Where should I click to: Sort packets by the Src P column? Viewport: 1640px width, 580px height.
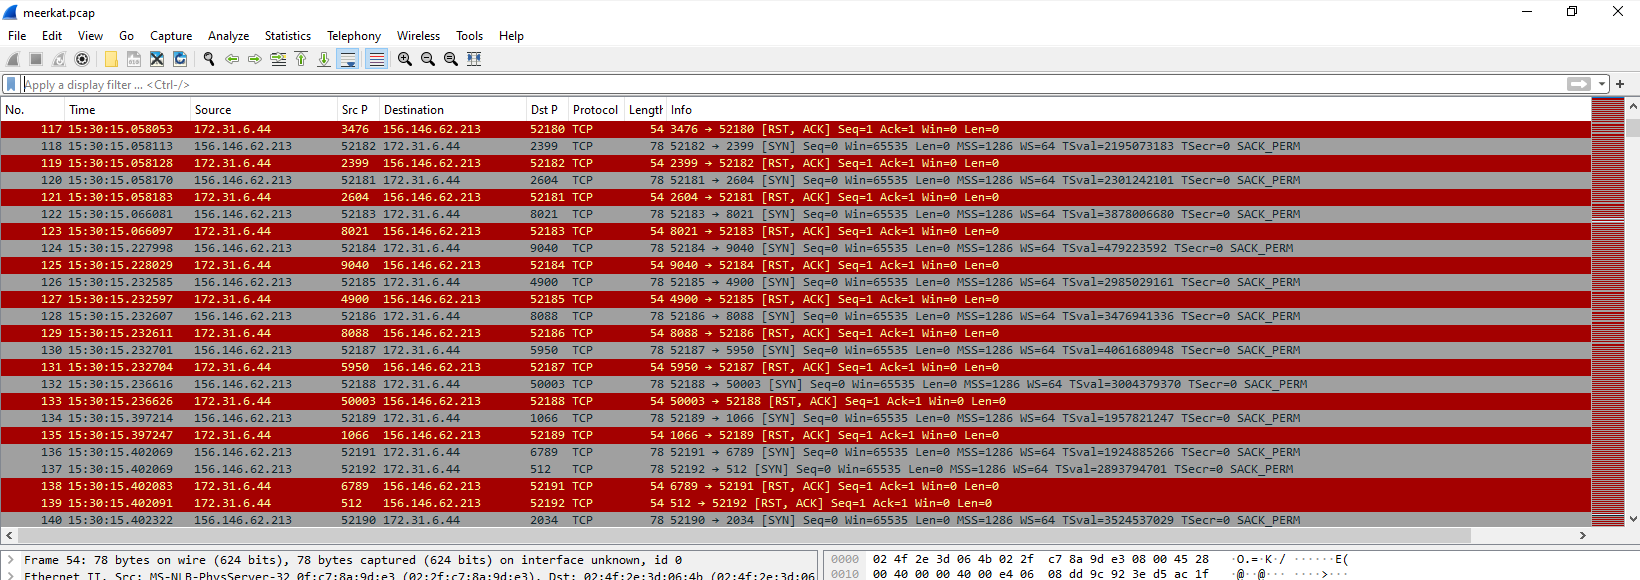(x=358, y=110)
